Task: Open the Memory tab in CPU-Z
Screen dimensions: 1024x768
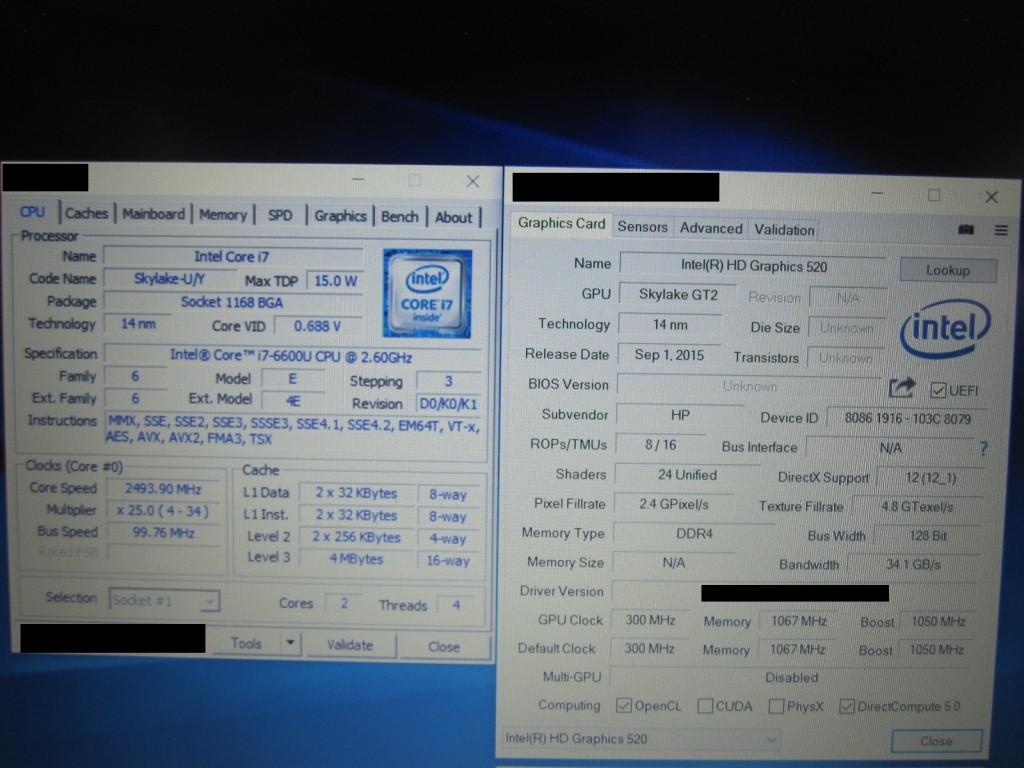Action: [x=223, y=215]
